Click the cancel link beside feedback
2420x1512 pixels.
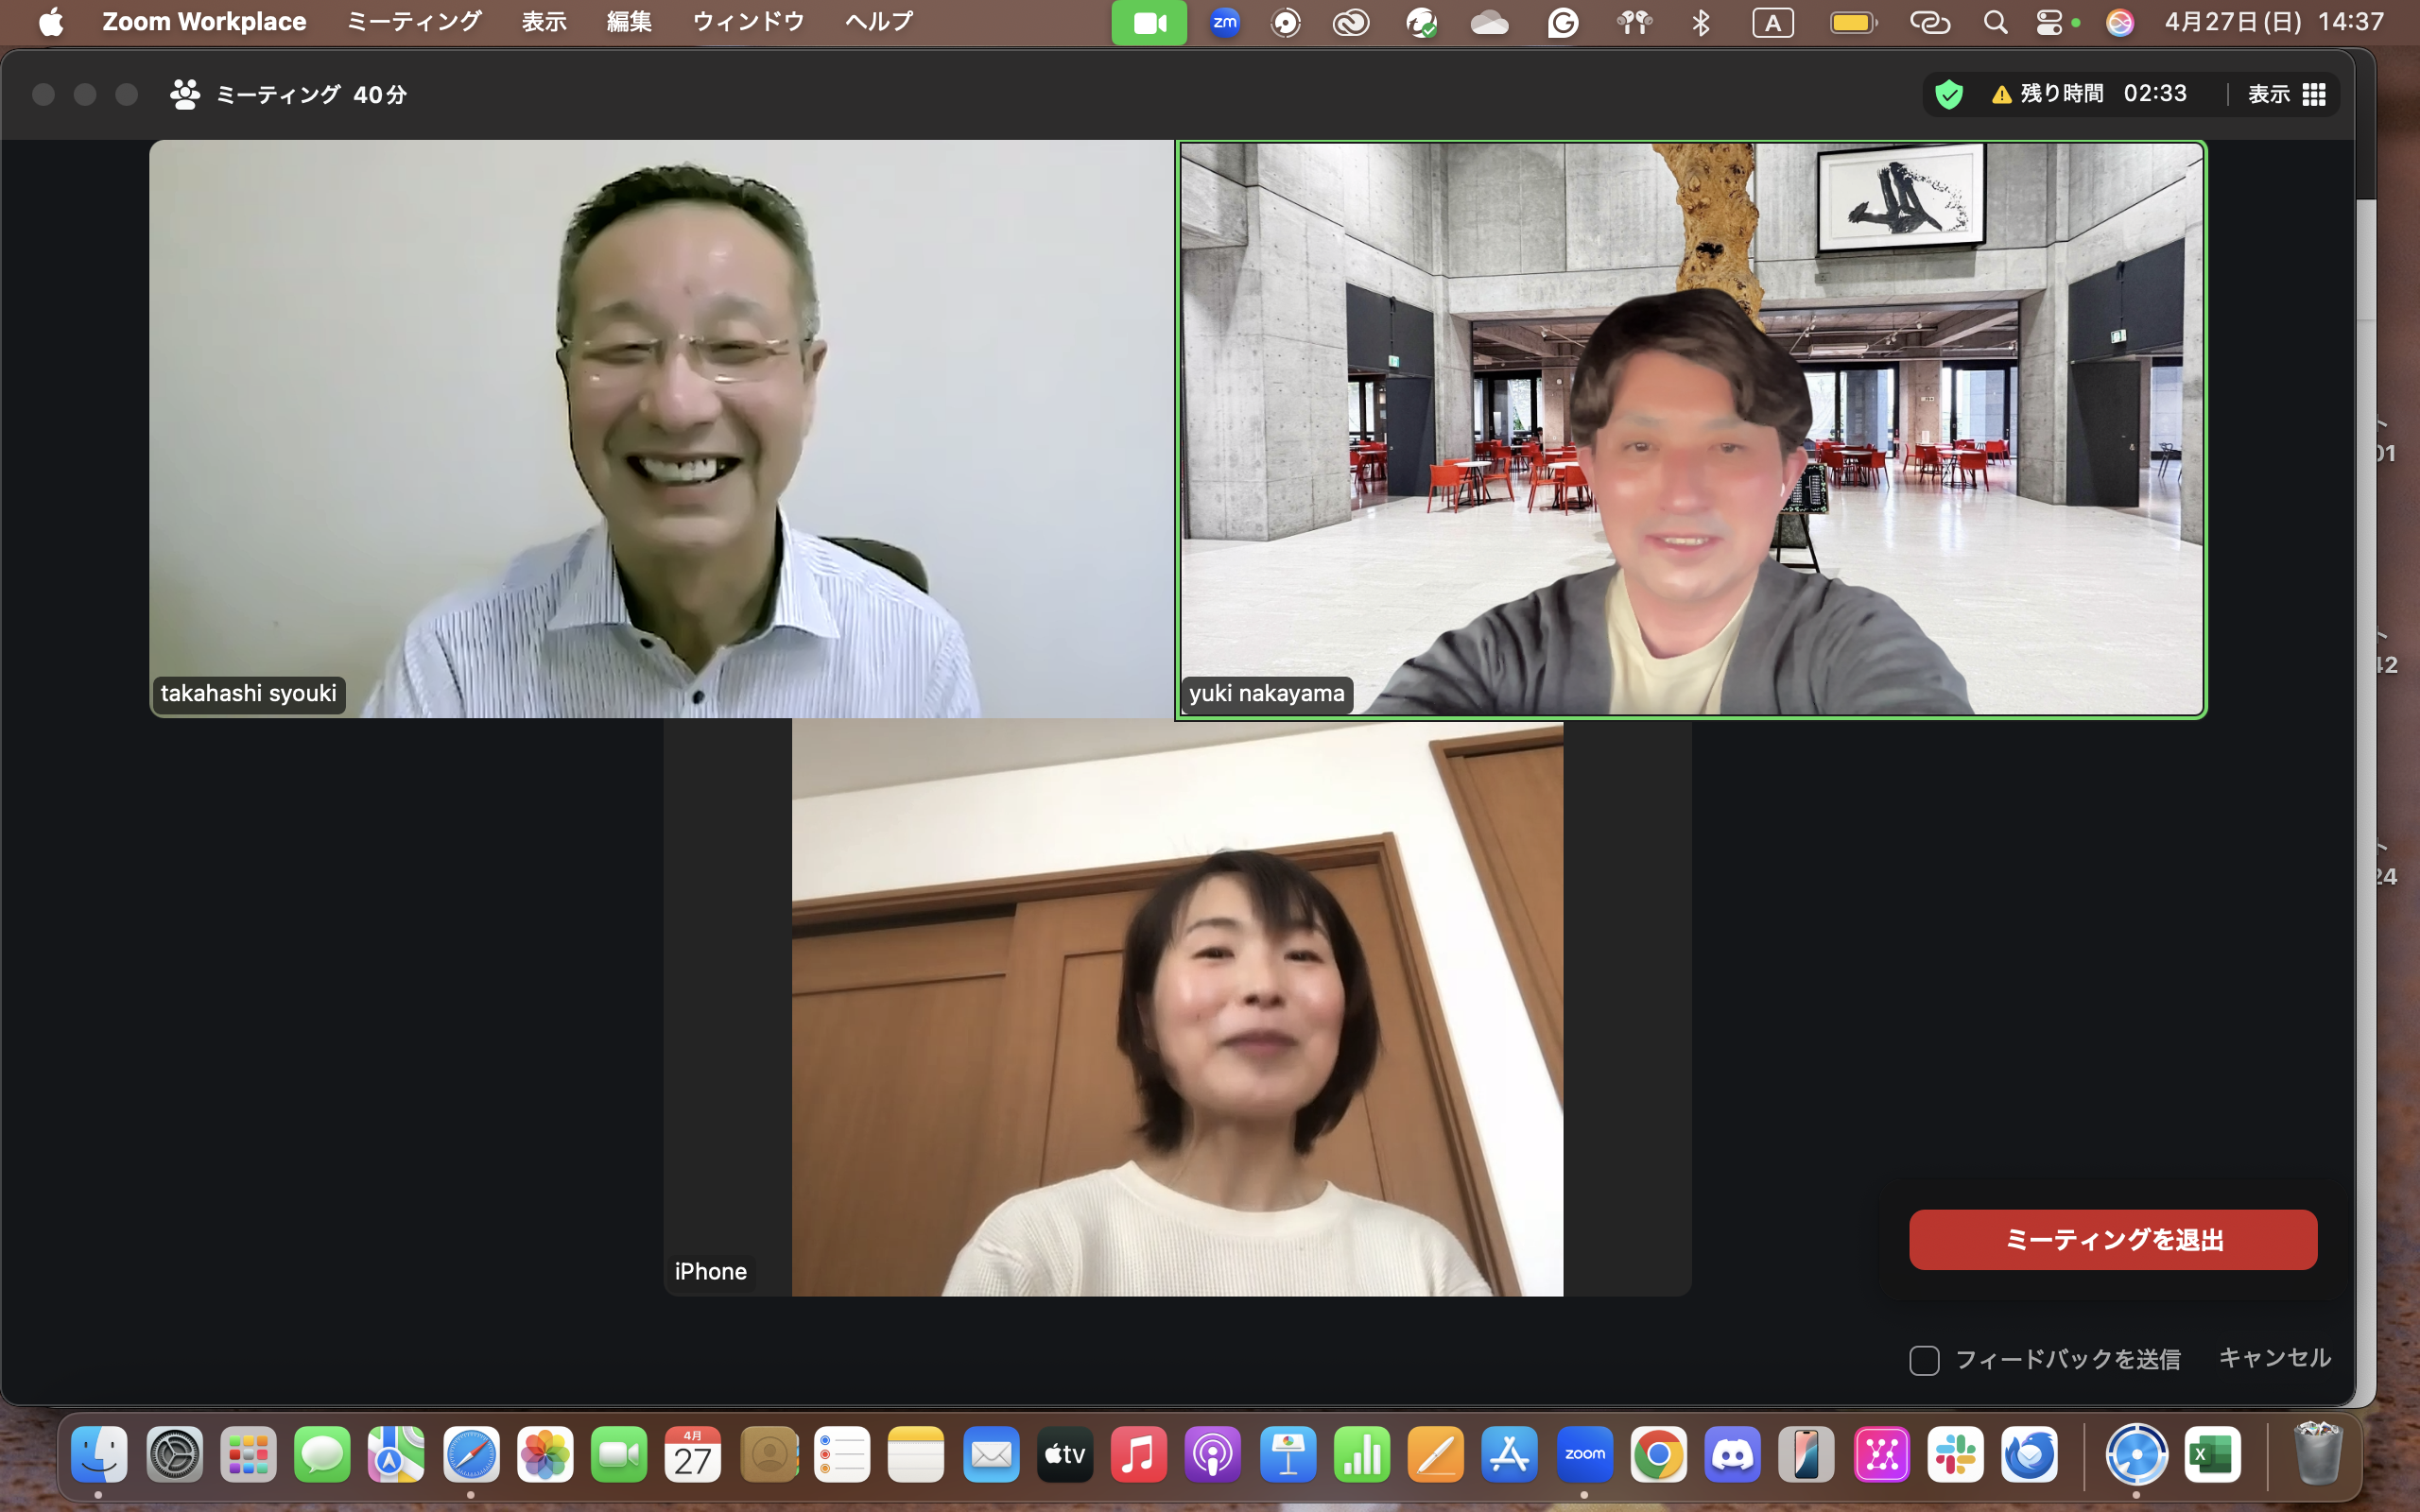pyautogui.click(x=2274, y=1358)
